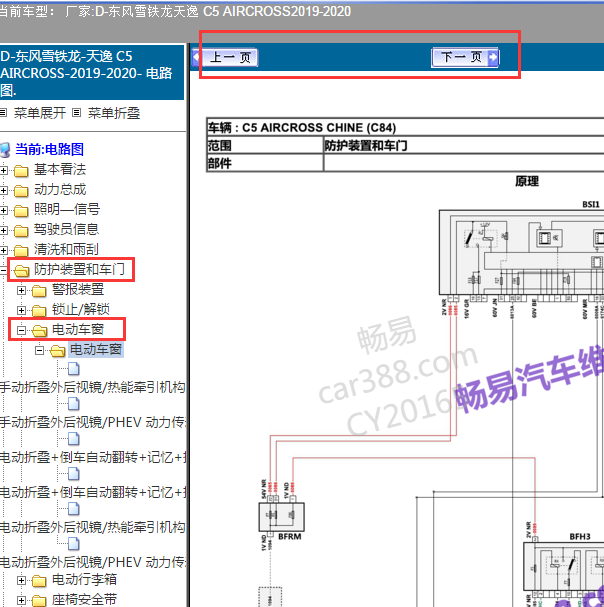Select 警报装置 in the tree
Screen dimensions: 604x607
pos(78,289)
